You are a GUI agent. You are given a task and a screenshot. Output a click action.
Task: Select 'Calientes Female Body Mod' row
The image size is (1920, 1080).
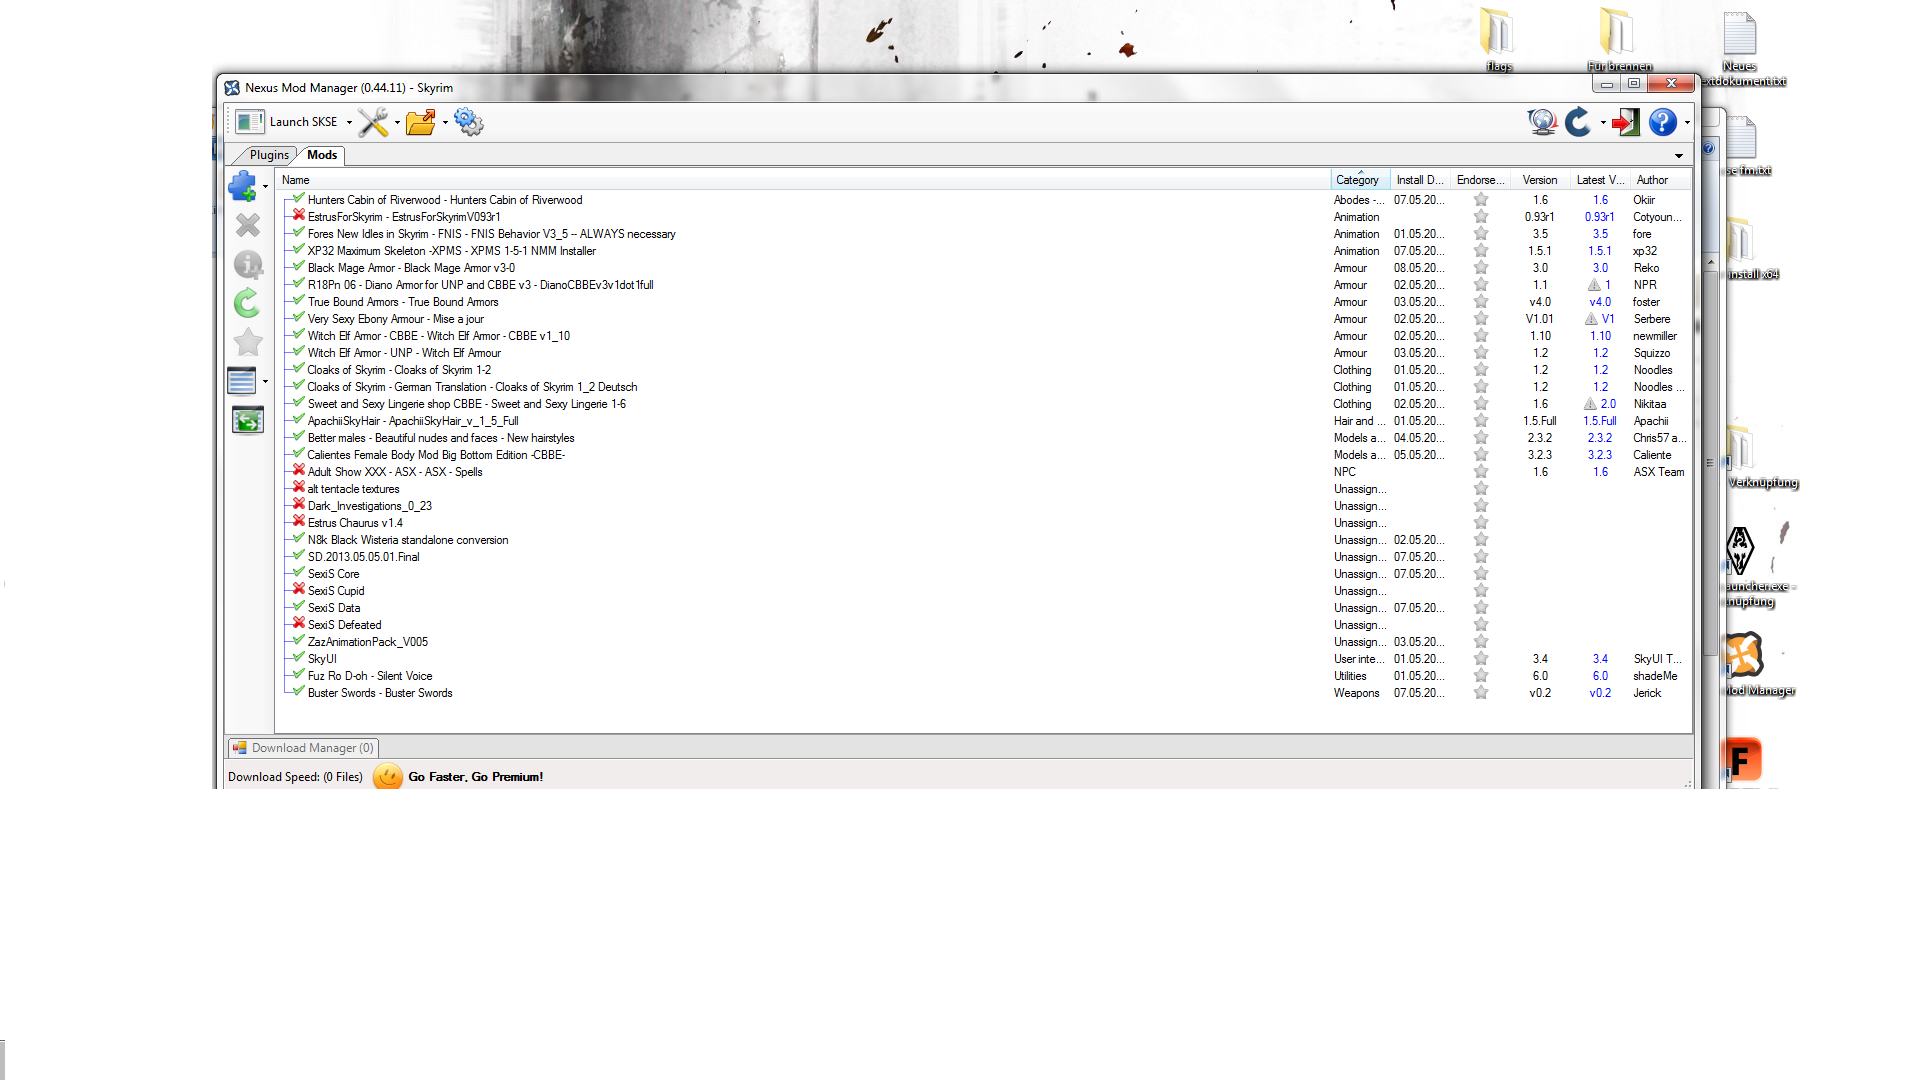(985, 455)
